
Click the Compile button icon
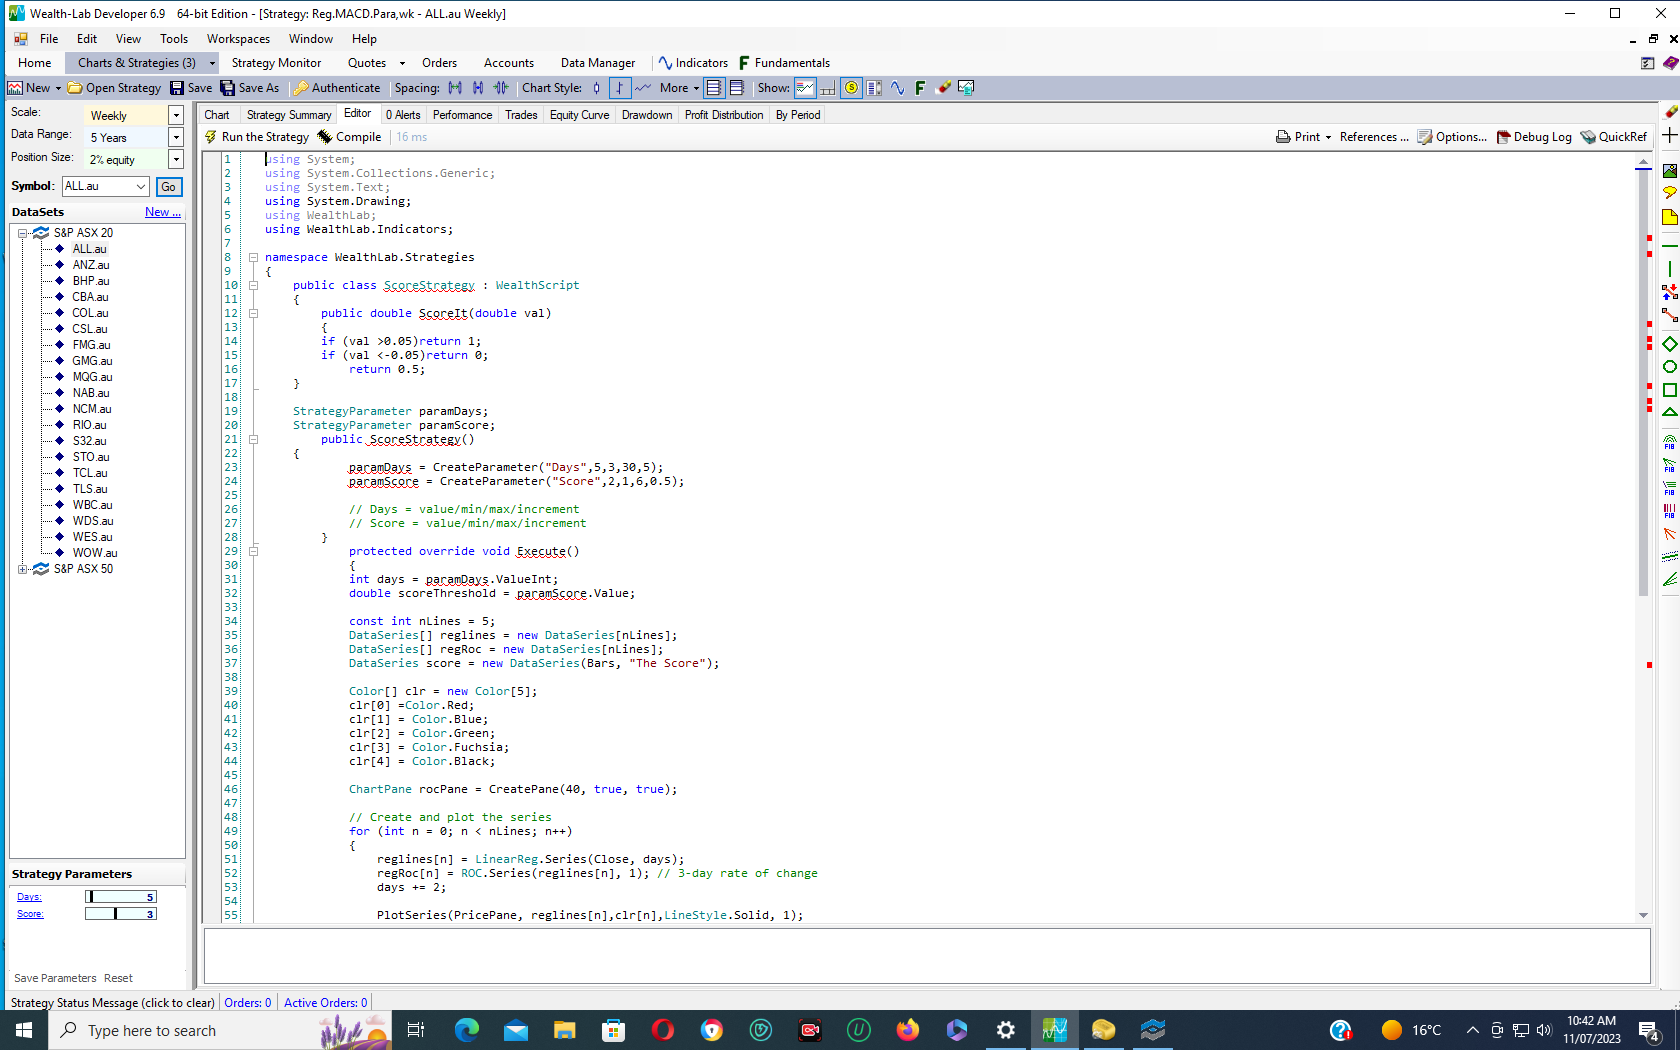[x=325, y=137]
